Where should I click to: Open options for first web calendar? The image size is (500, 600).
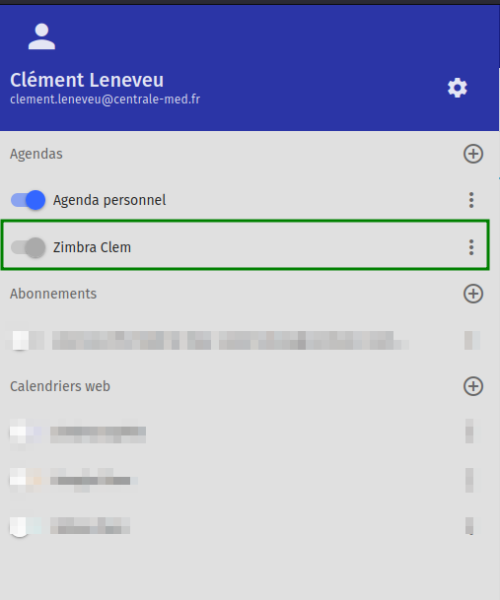coord(469,431)
